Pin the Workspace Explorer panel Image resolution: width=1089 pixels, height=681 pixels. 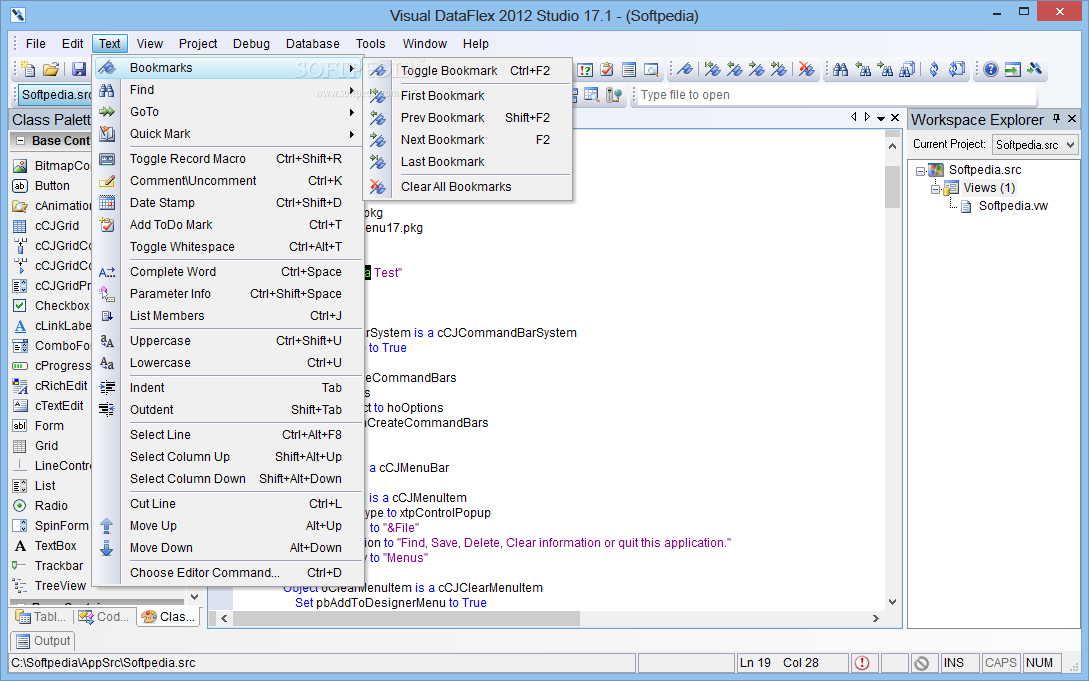click(1056, 119)
